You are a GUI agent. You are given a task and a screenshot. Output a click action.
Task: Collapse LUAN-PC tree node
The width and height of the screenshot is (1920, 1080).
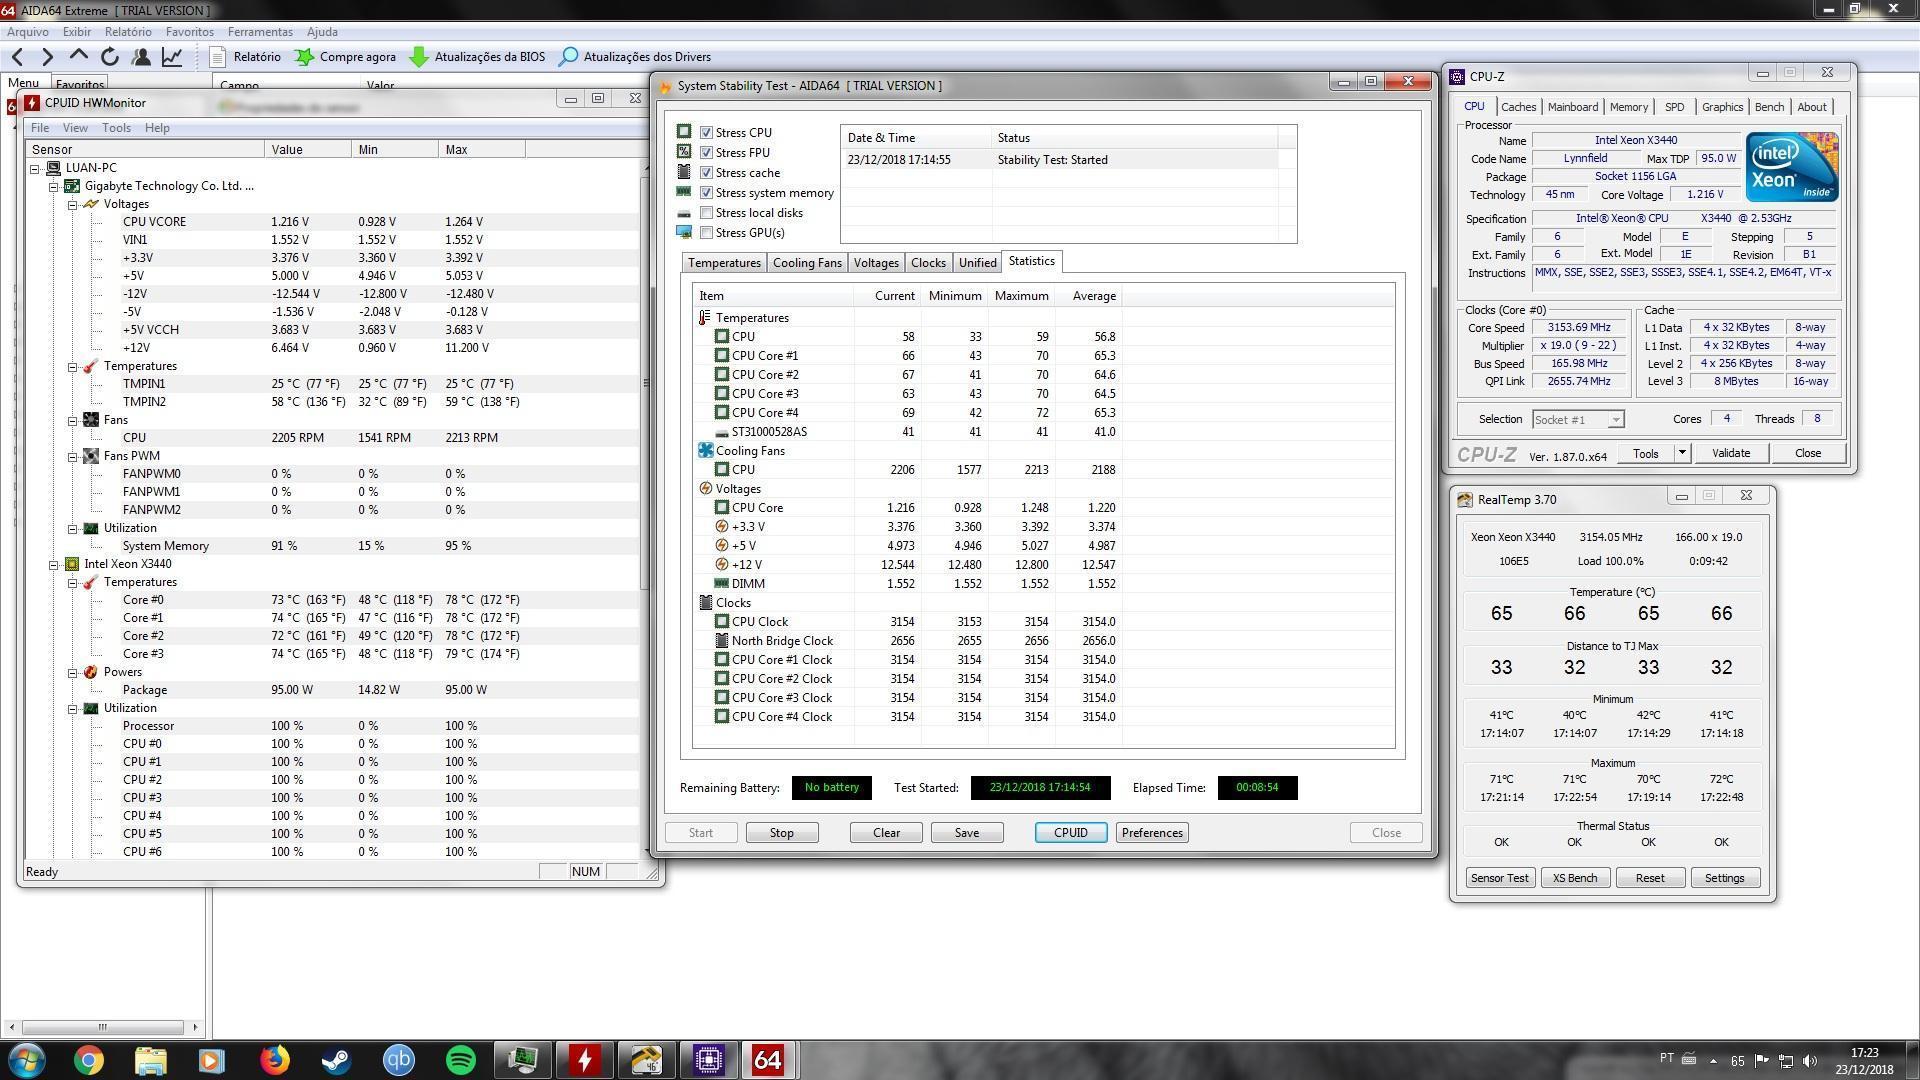(x=35, y=168)
